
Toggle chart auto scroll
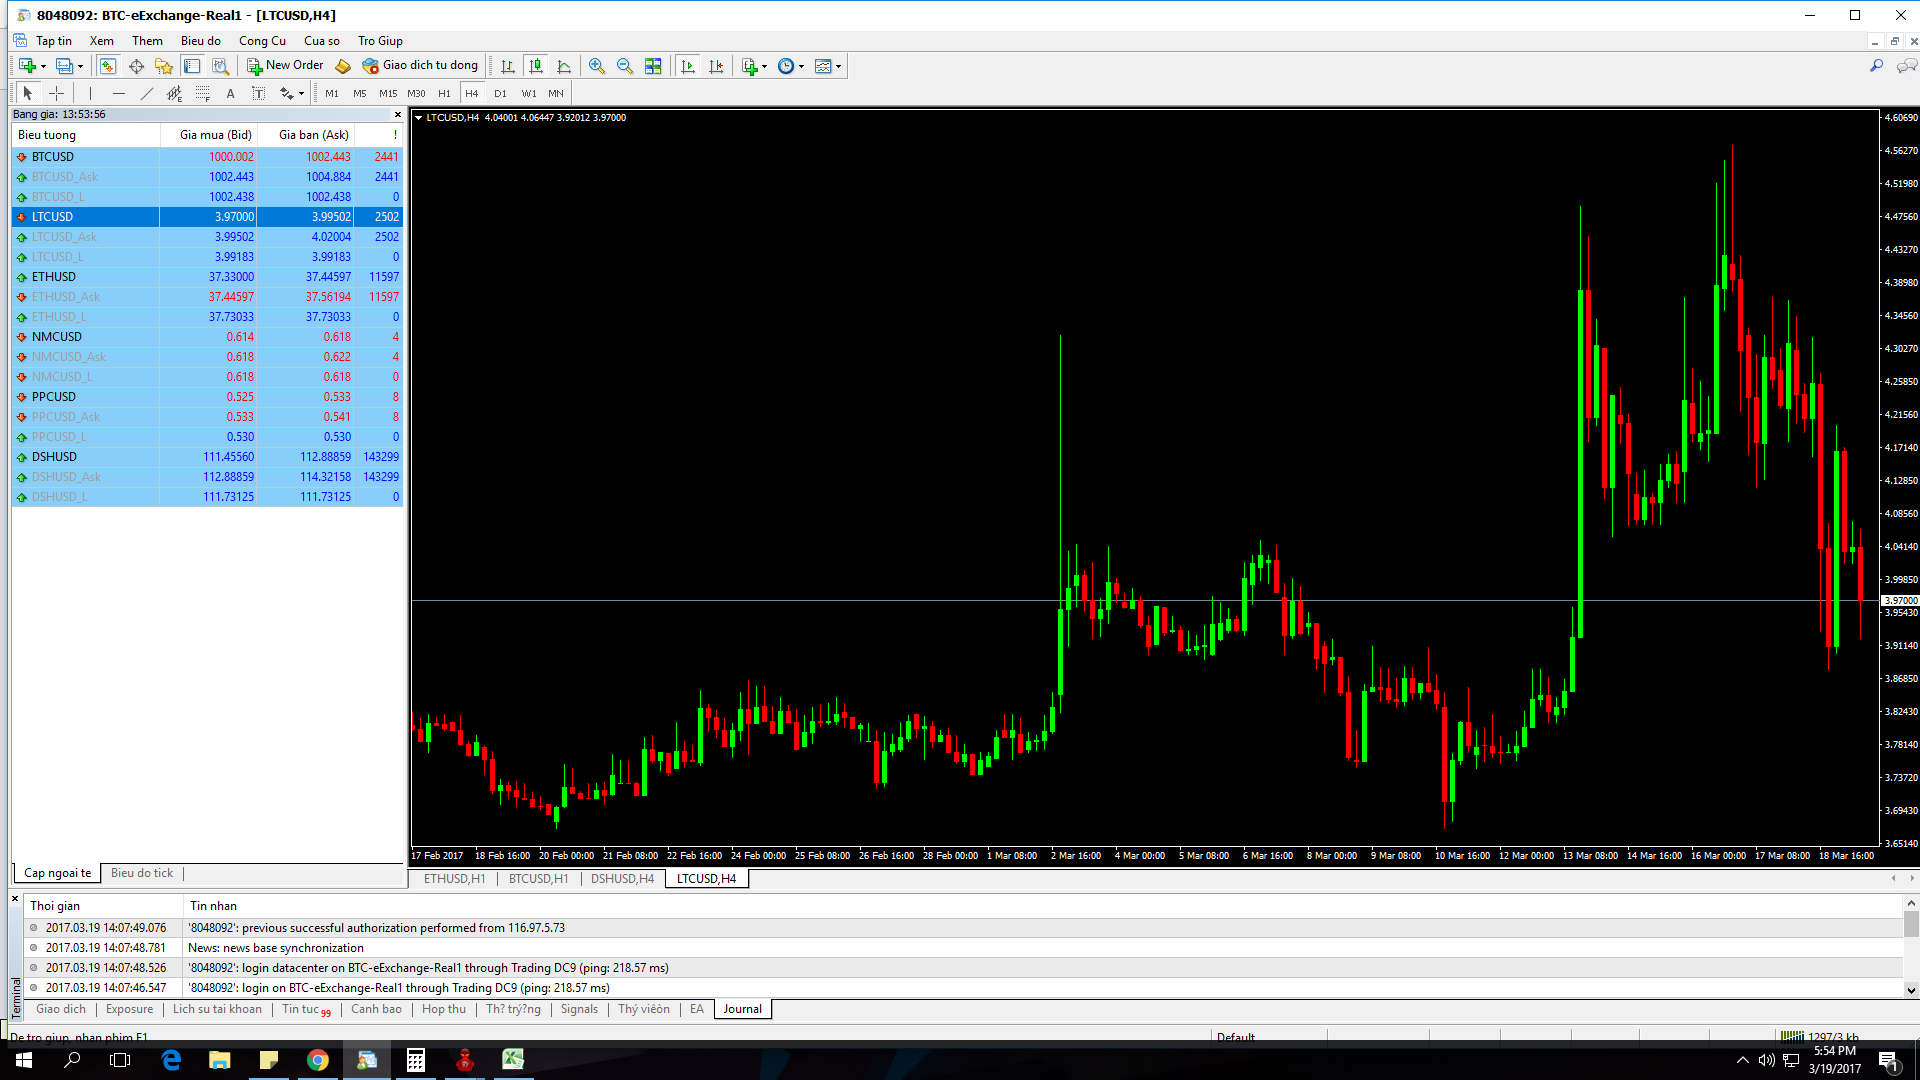coord(688,66)
